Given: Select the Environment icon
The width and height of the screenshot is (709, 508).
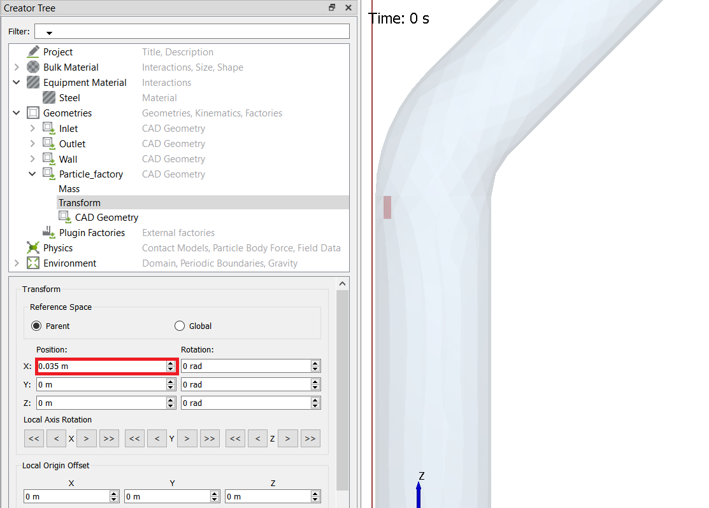Looking at the screenshot, I should 33,263.
